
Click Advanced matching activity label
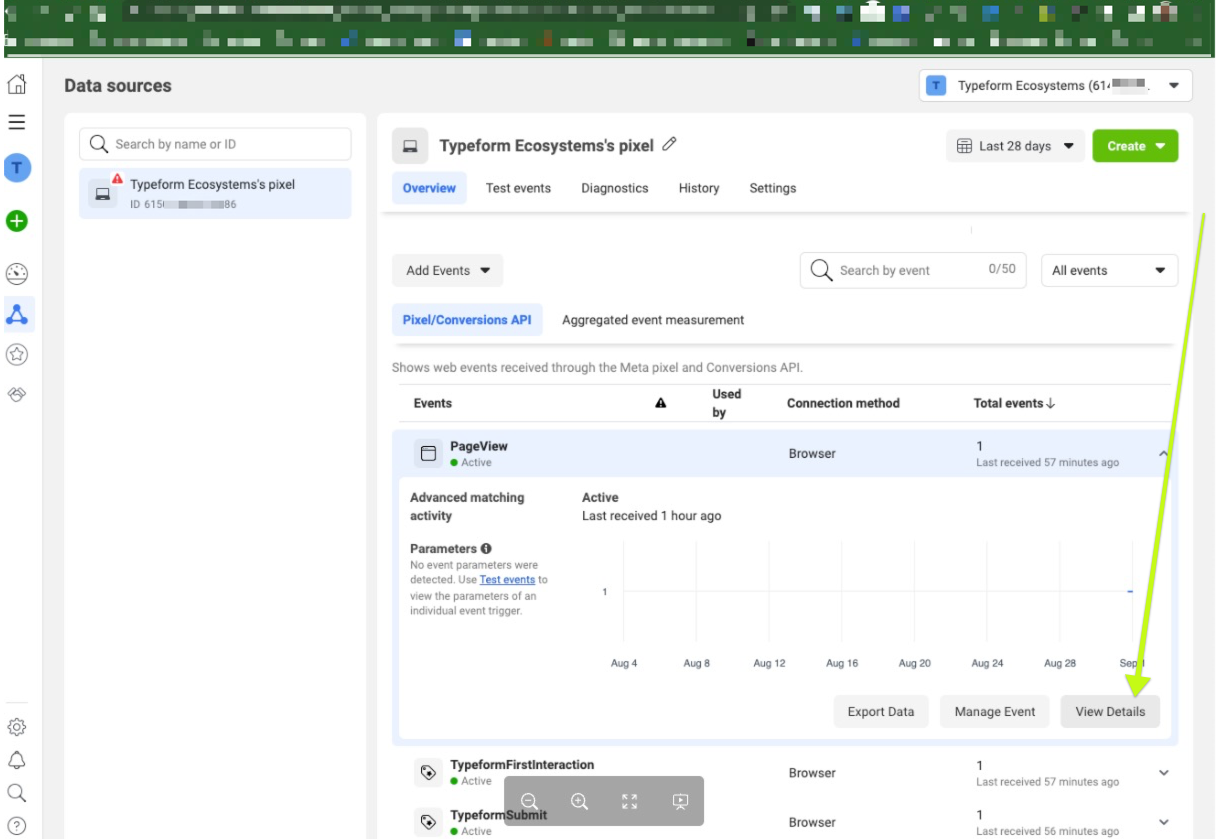(x=467, y=507)
